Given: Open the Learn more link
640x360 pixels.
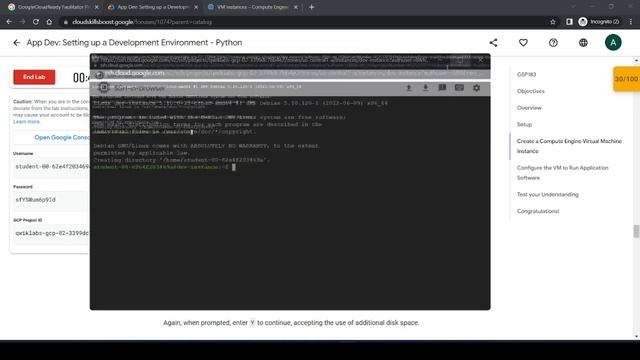Looking at the screenshot, I should [27, 122].
